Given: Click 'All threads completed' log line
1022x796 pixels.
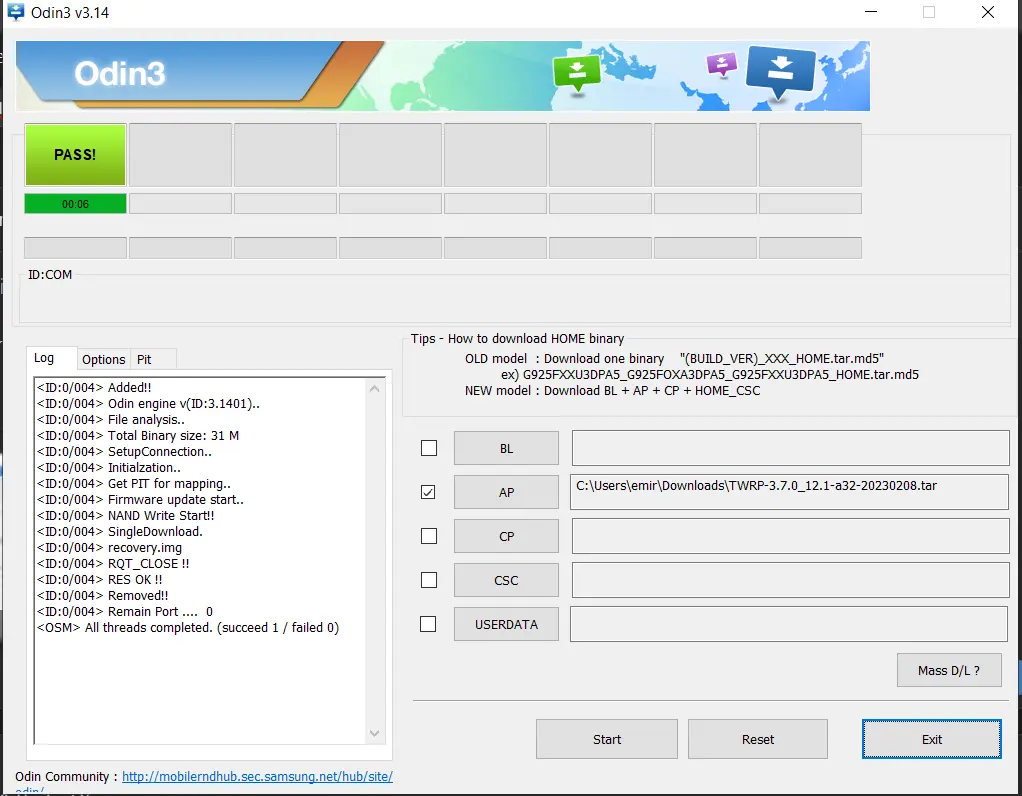Looking at the screenshot, I should point(188,628).
